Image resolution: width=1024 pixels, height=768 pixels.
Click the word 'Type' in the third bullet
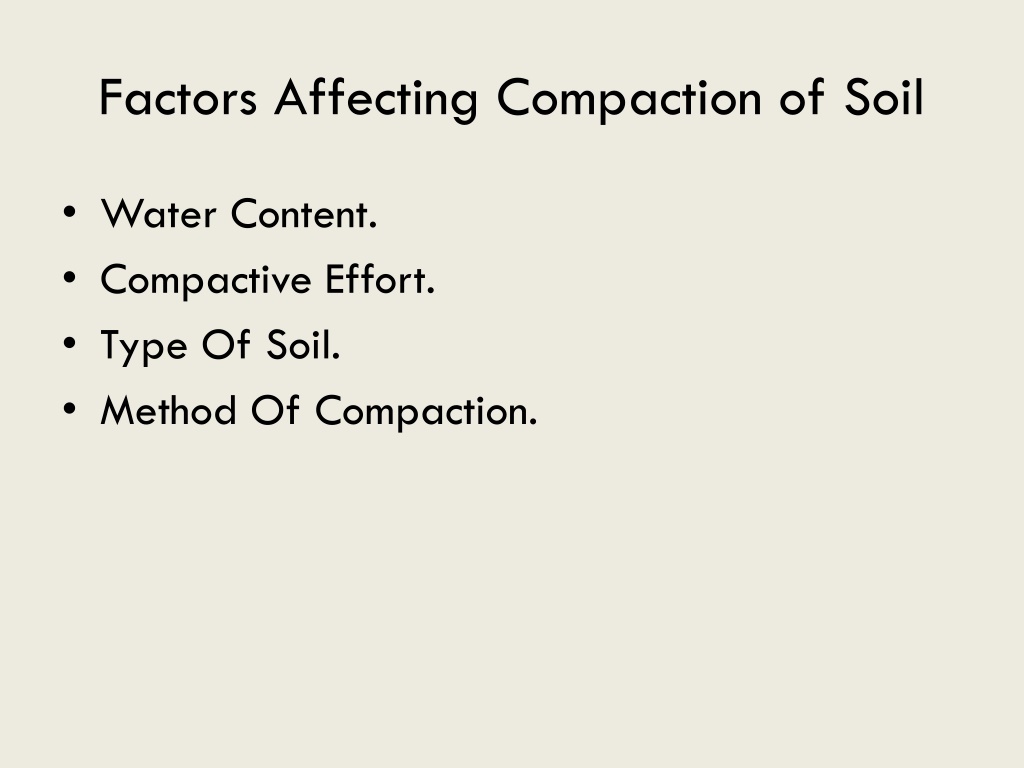(144, 347)
